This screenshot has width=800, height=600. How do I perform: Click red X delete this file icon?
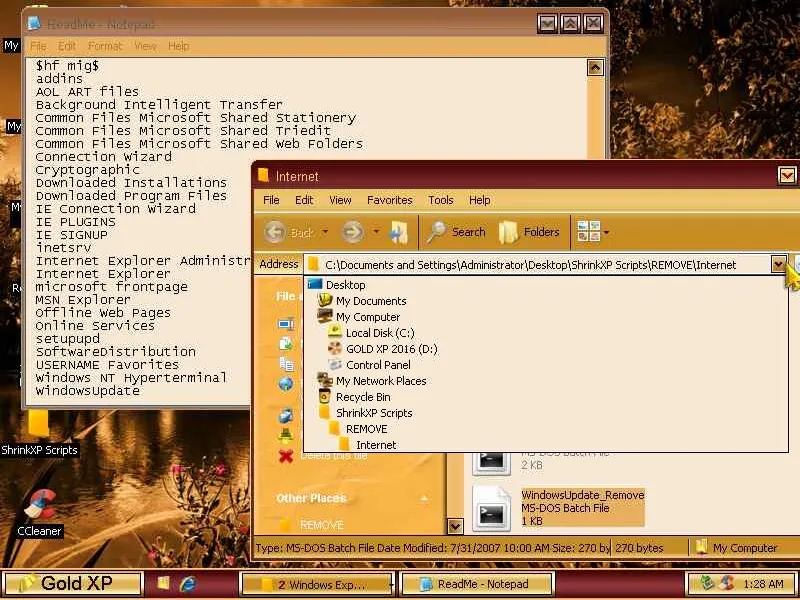click(286, 456)
